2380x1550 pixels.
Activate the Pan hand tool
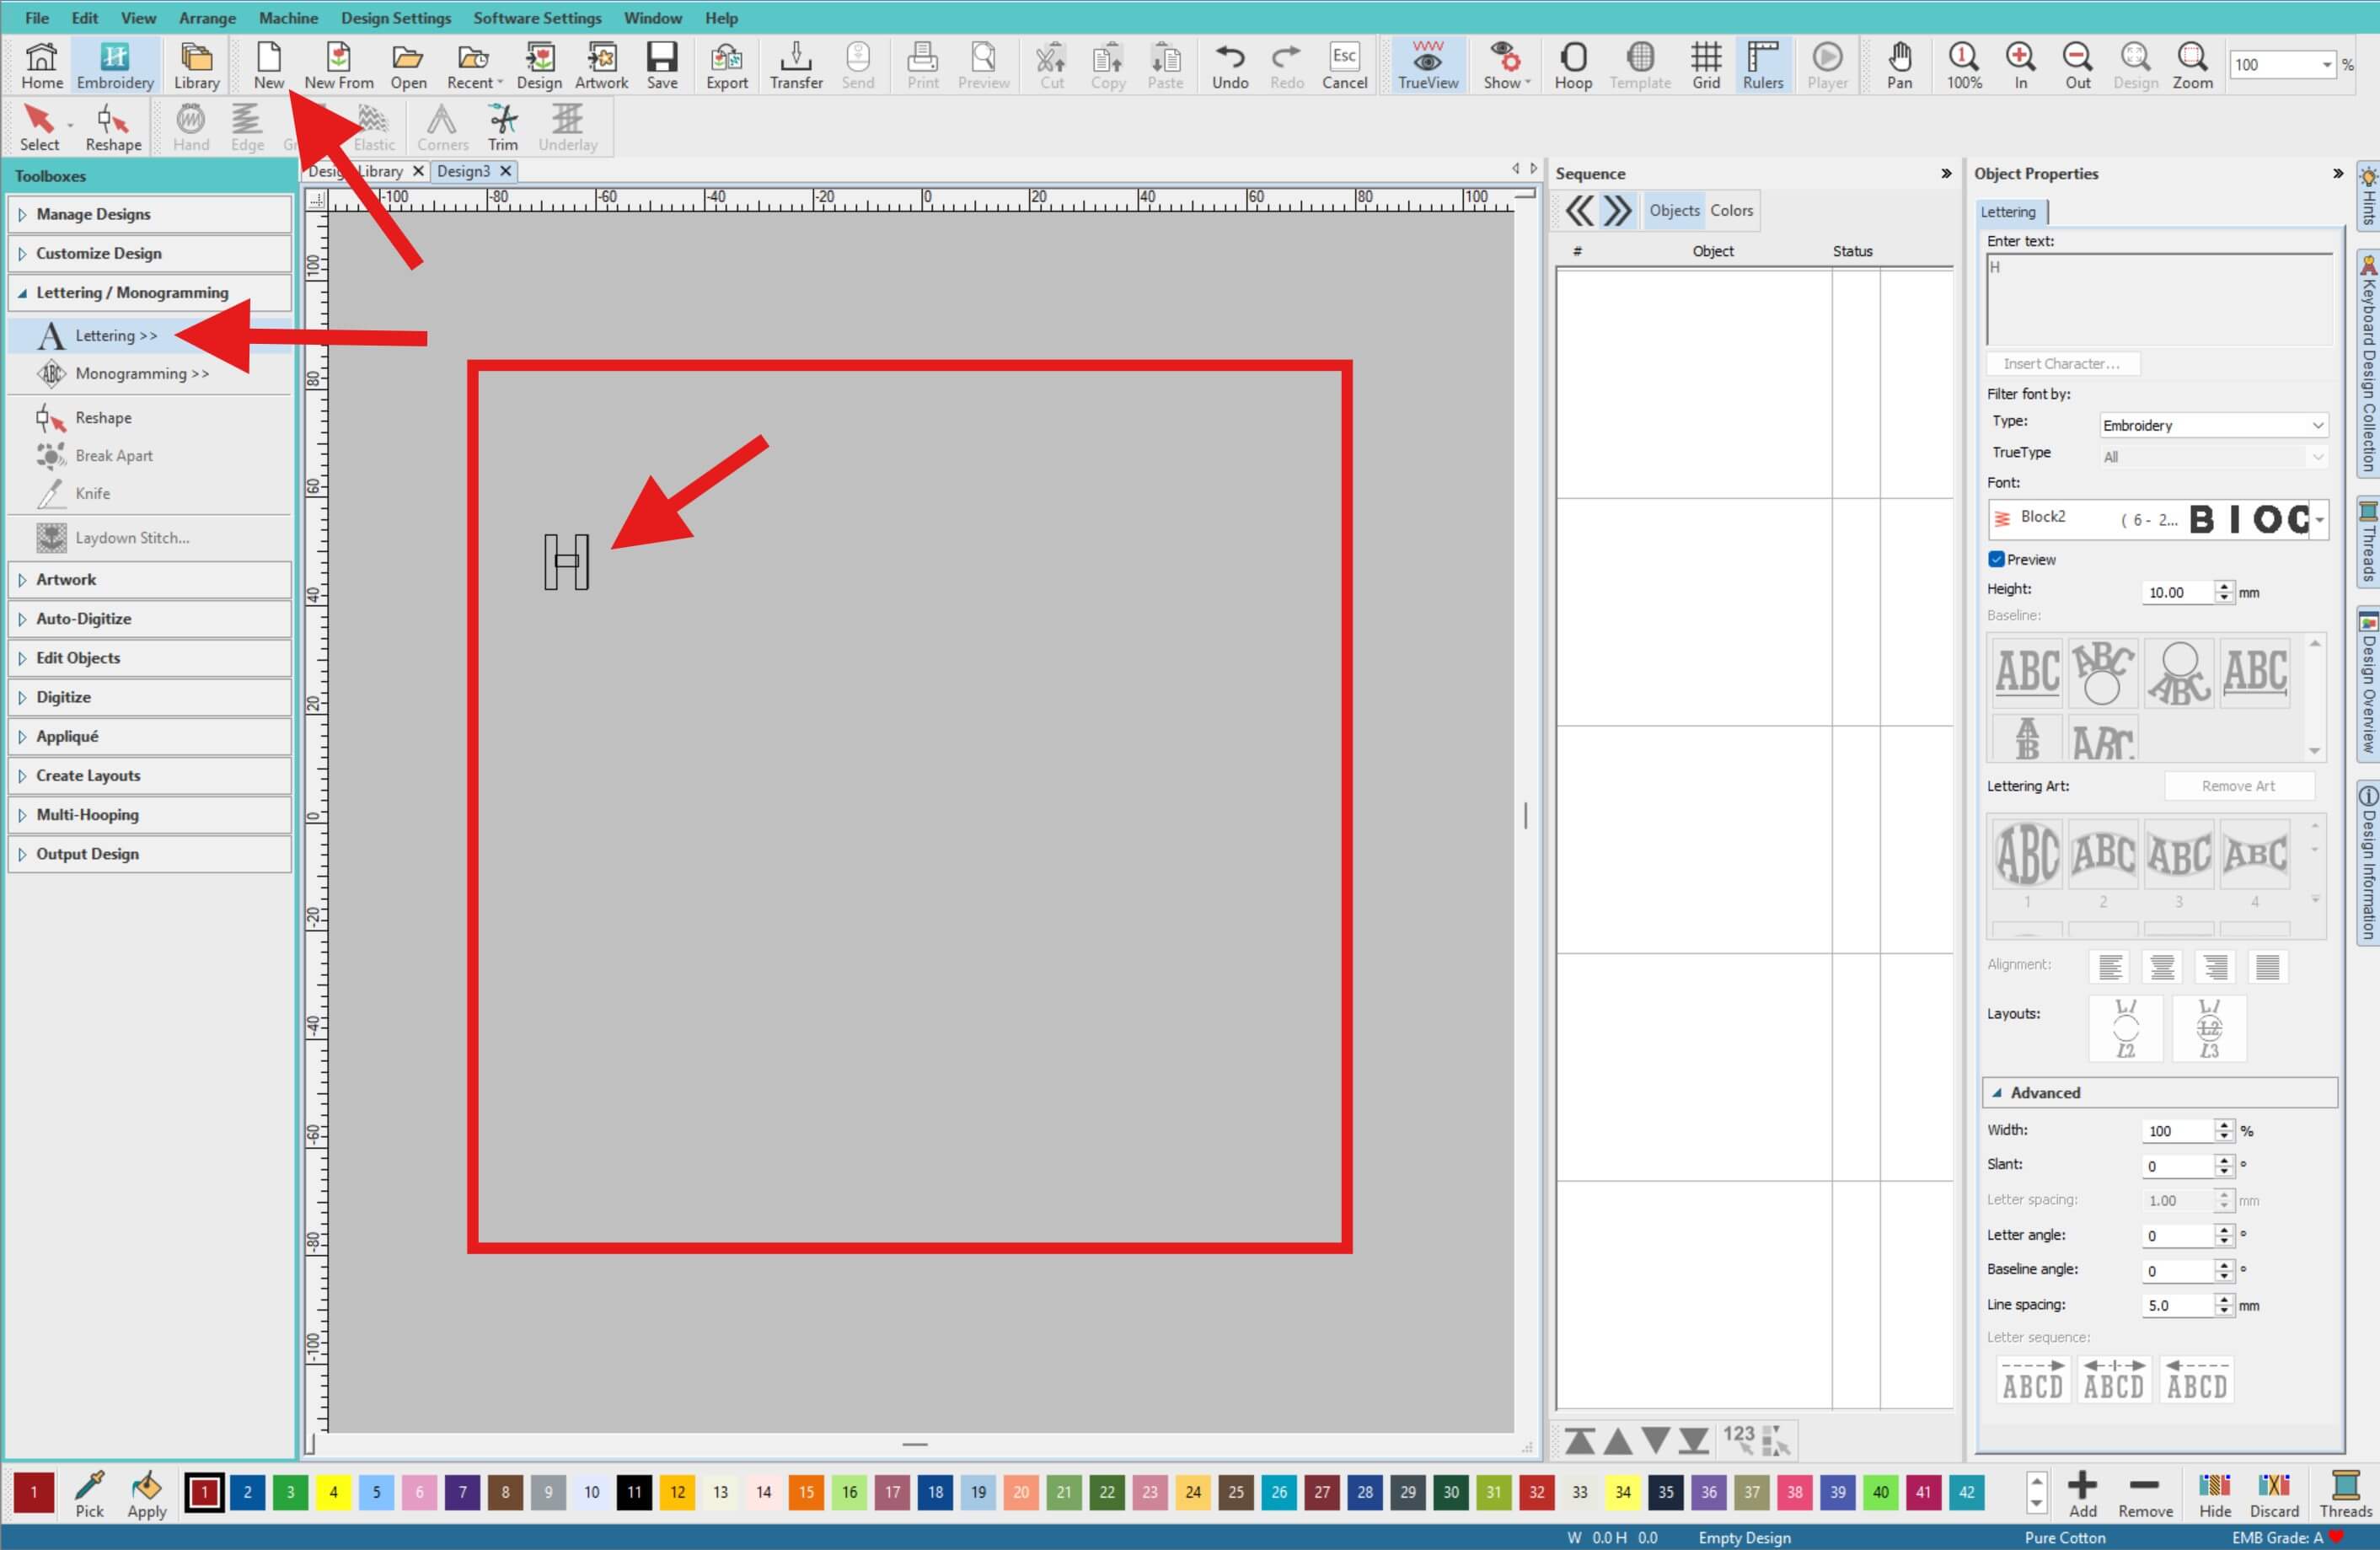[1900, 65]
